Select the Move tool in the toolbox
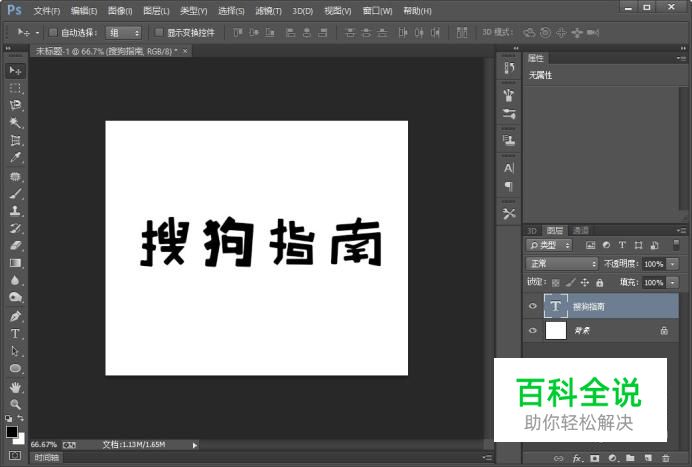Viewport: 692px width, 467px height. (x=15, y=71)
